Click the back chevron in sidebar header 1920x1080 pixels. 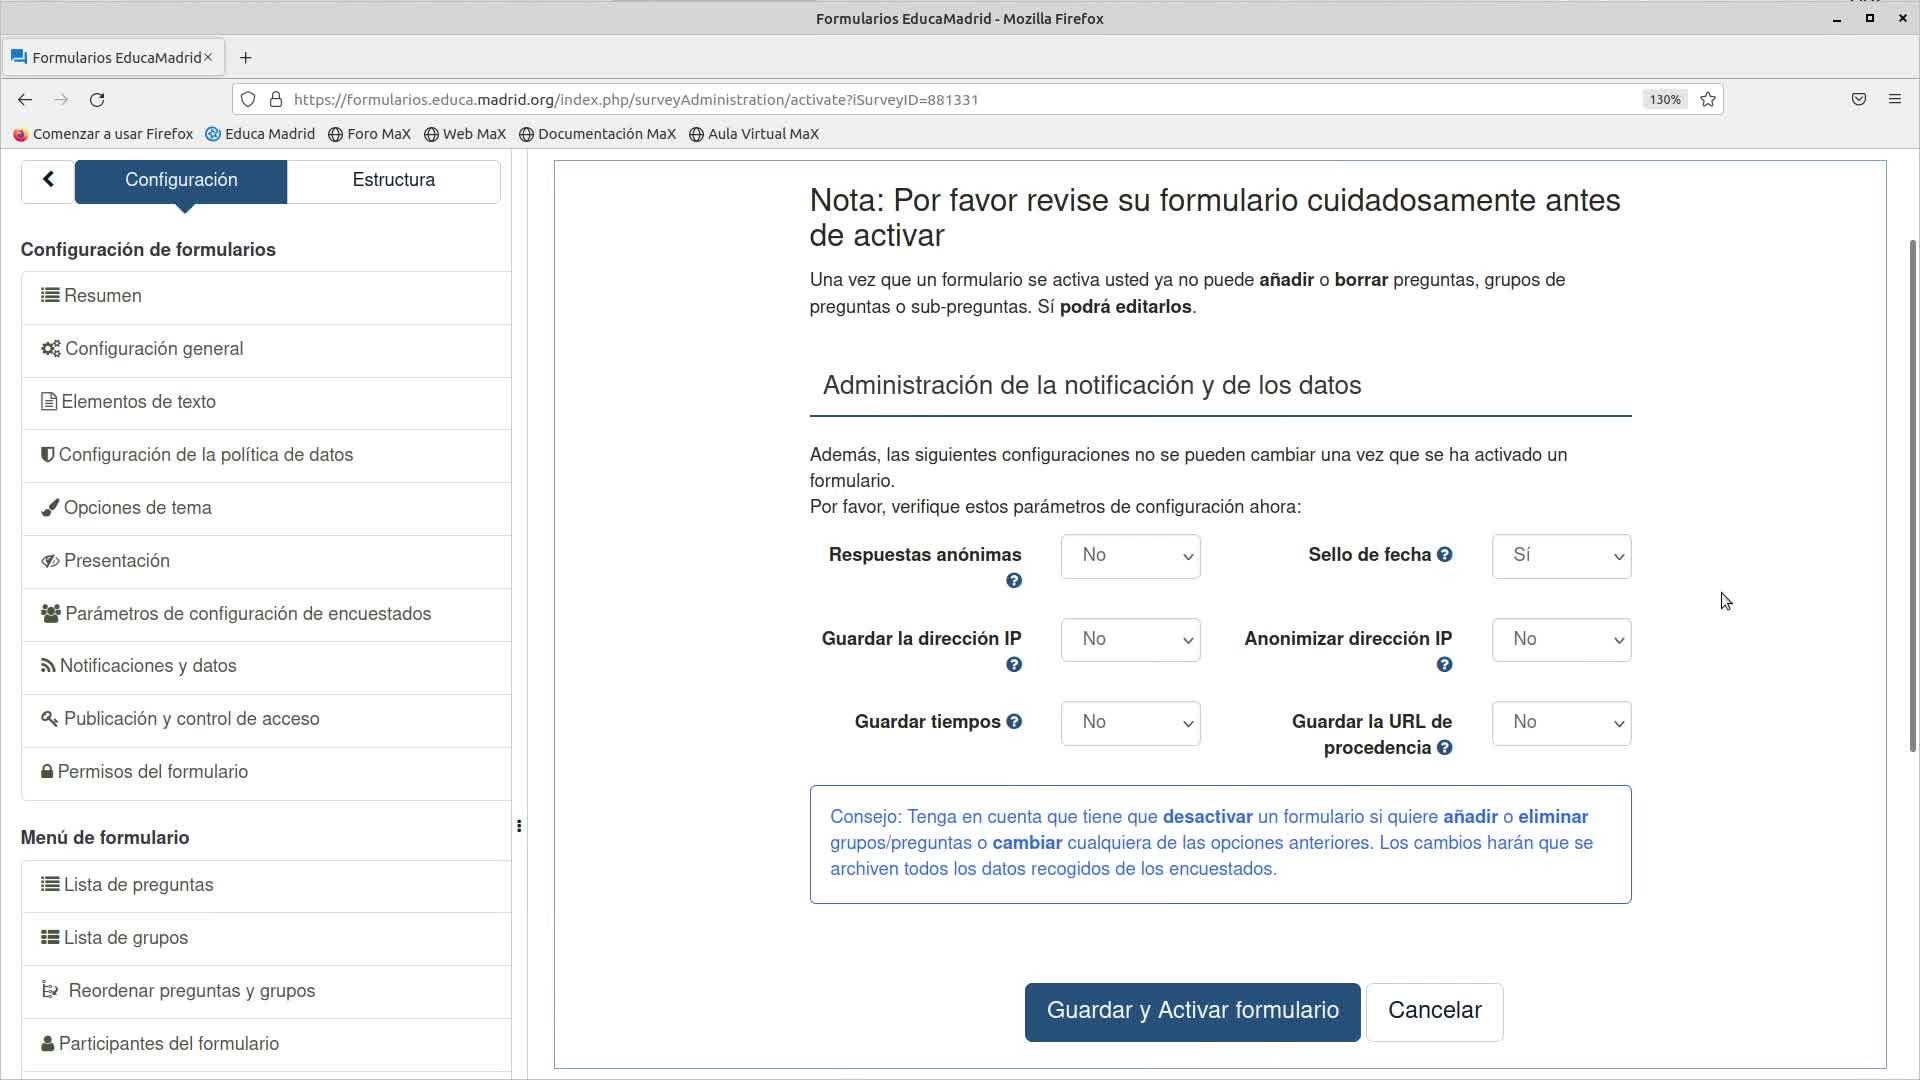tap(48, 180)
